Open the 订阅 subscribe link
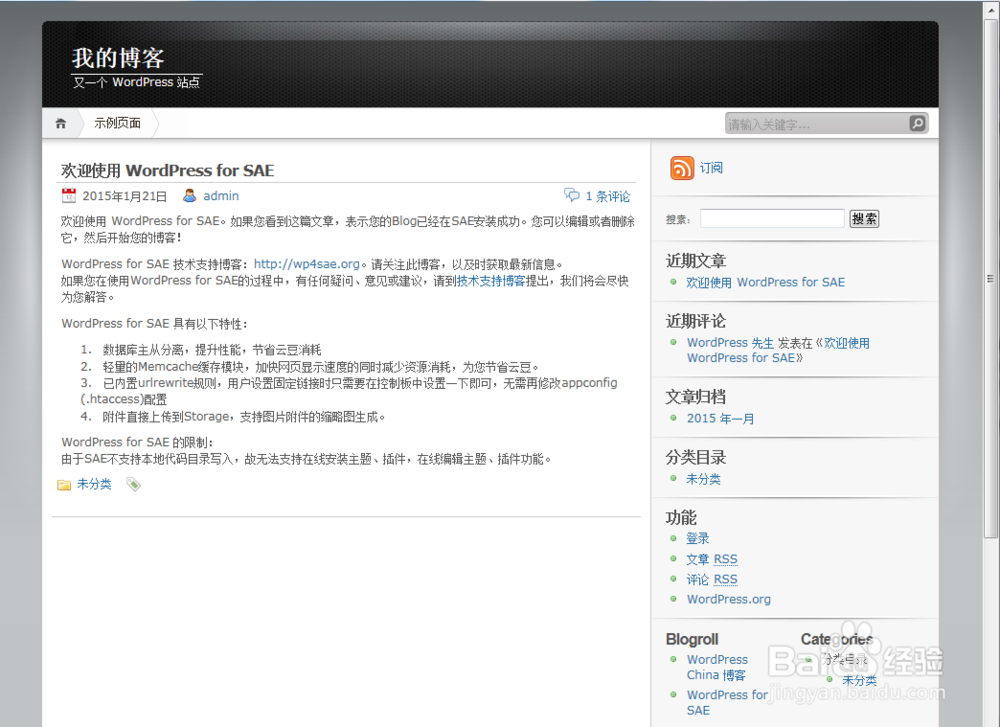Viewport: 1000px width, 727px height. tap(711, 168)
